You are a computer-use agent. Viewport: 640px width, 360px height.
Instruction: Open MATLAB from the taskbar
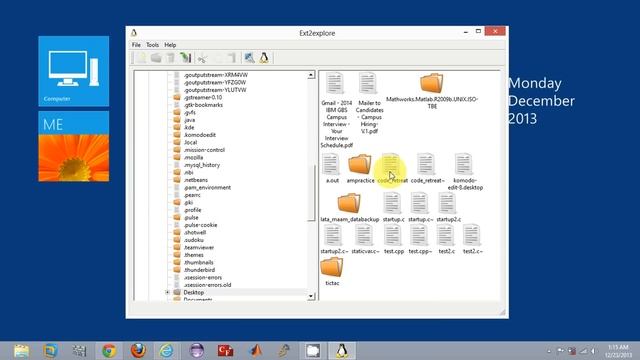pos(256,351)
